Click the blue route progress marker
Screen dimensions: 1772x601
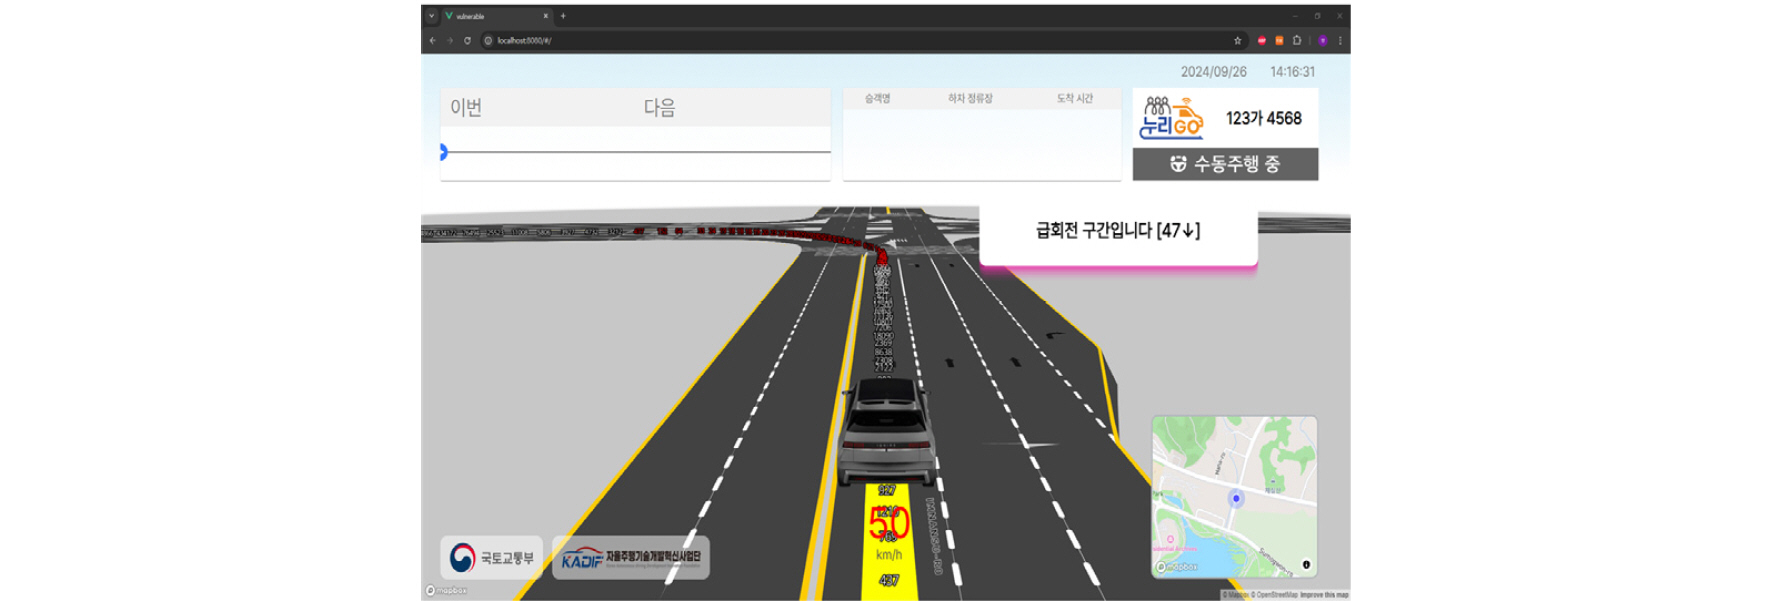pyautogui.click(x=443, y=152)
